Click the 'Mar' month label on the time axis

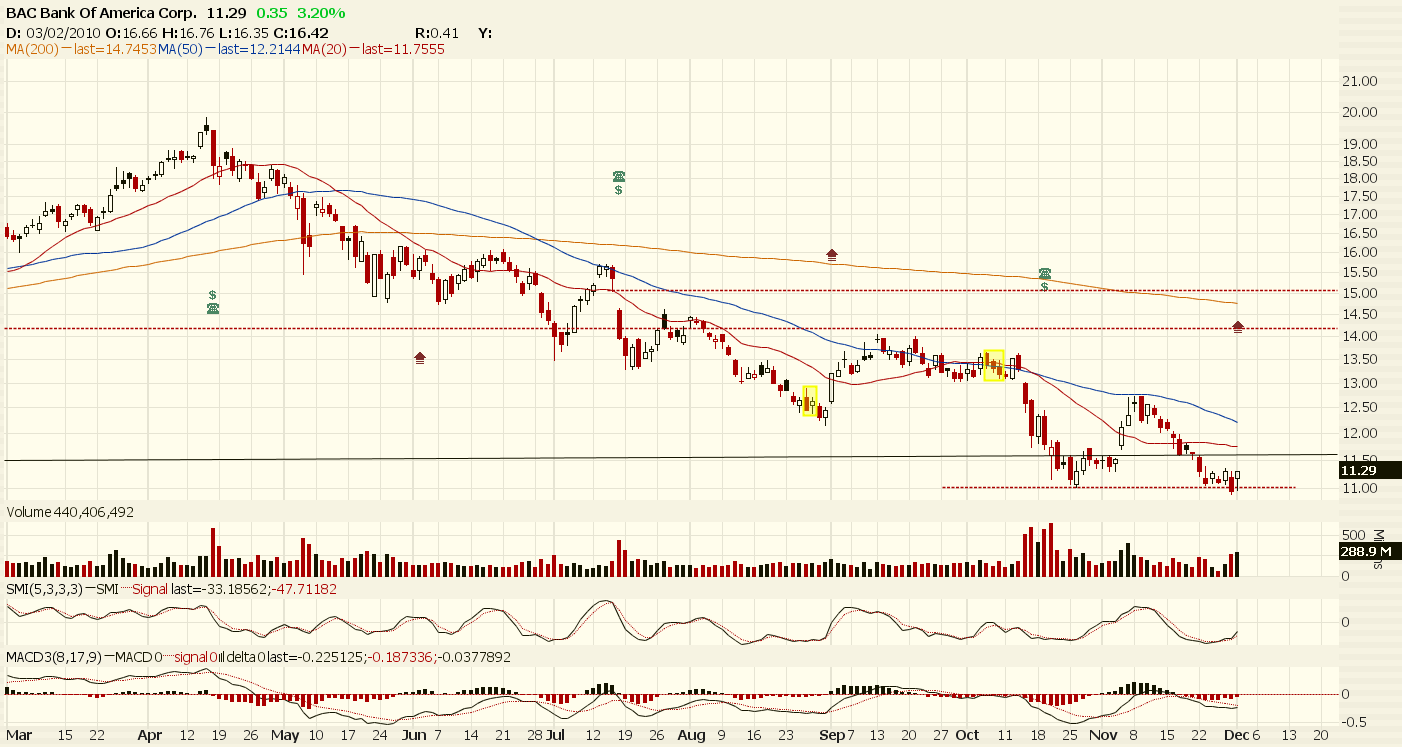[19, 735]
